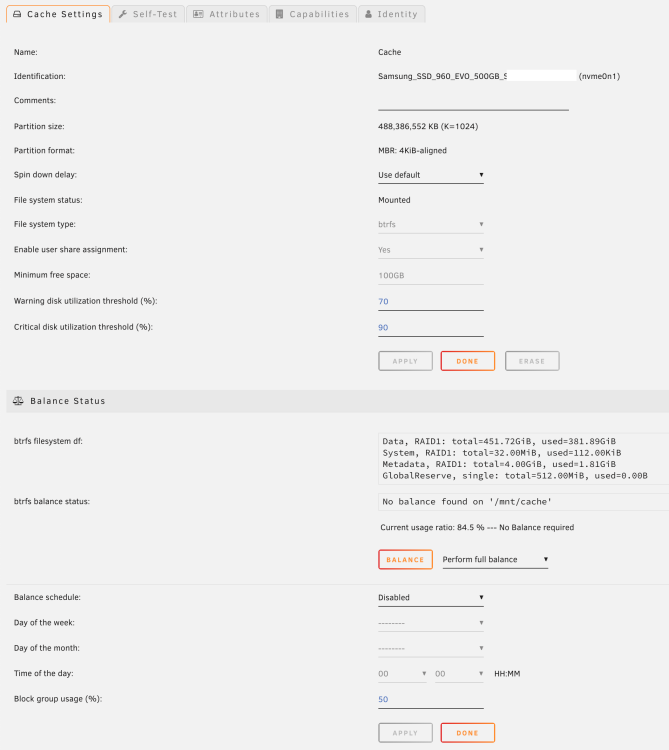The height and width of the screenshot is (750, 669).
Task: Open the Identity tab
Action: pos(392,14)
